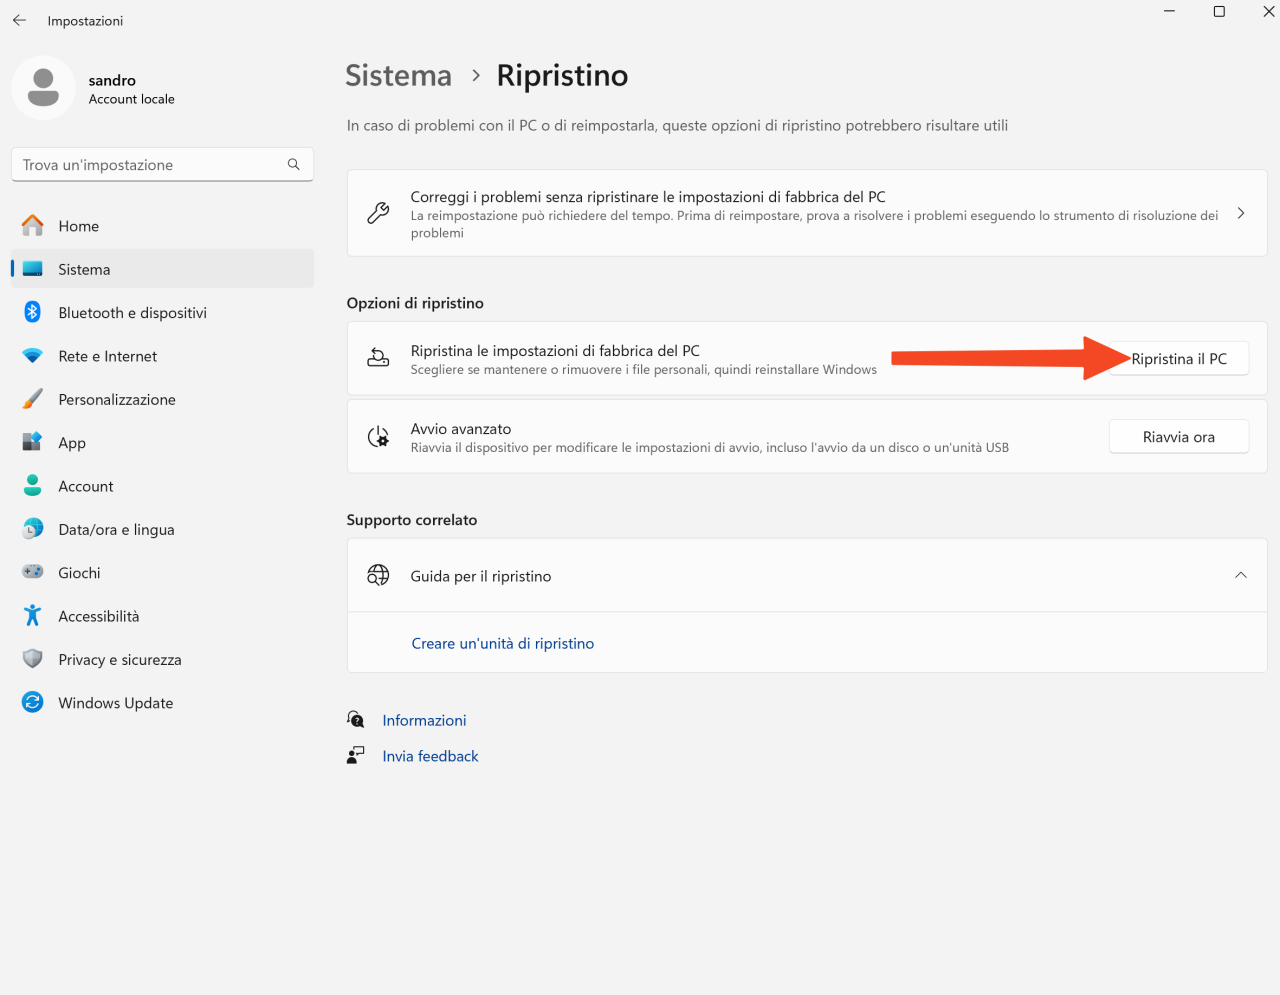Maximize the Impostazioni window
The height and width of the screenshot is (995, 1280).
point(1219,12)
